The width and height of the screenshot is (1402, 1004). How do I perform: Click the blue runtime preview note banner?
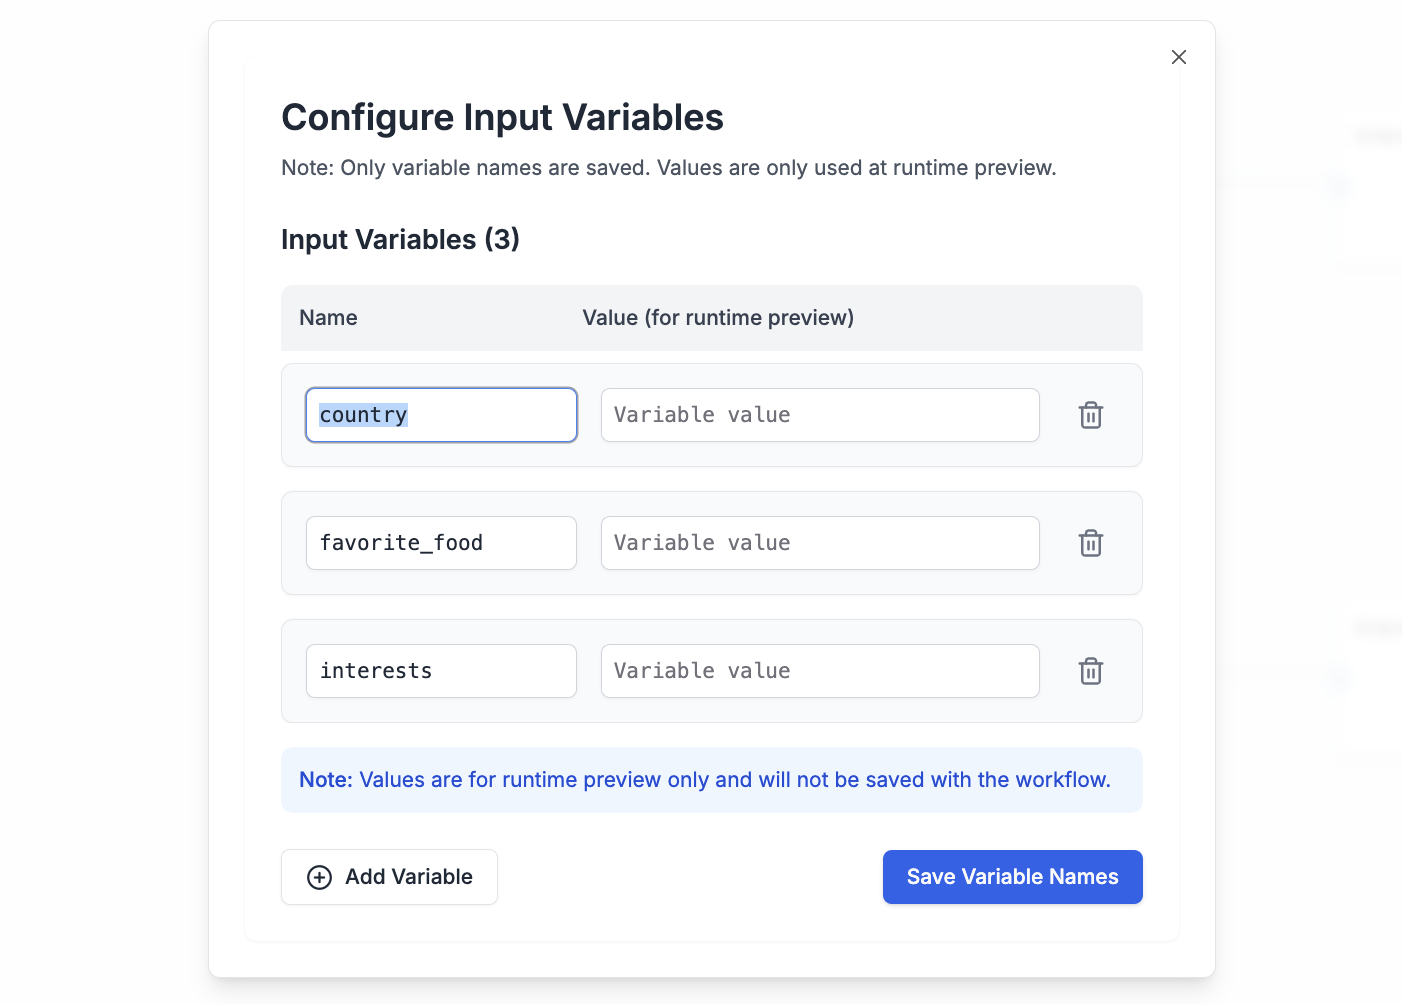pos(711,780)
